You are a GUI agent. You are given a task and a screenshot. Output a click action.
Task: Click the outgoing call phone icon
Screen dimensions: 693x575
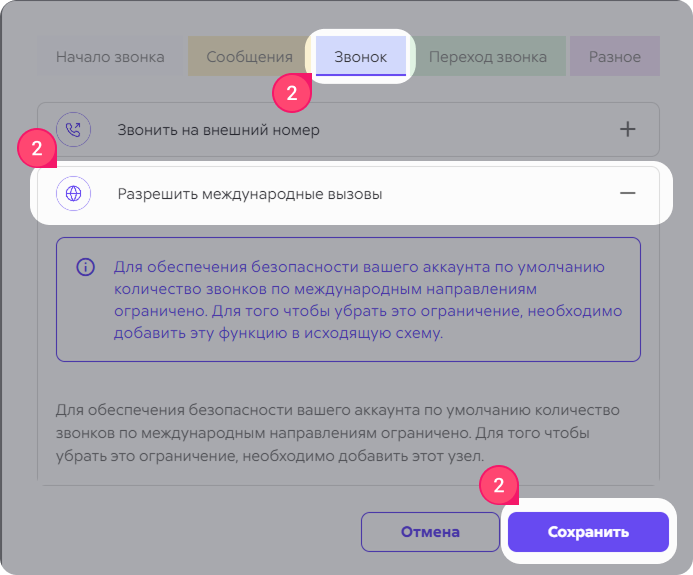73,129
